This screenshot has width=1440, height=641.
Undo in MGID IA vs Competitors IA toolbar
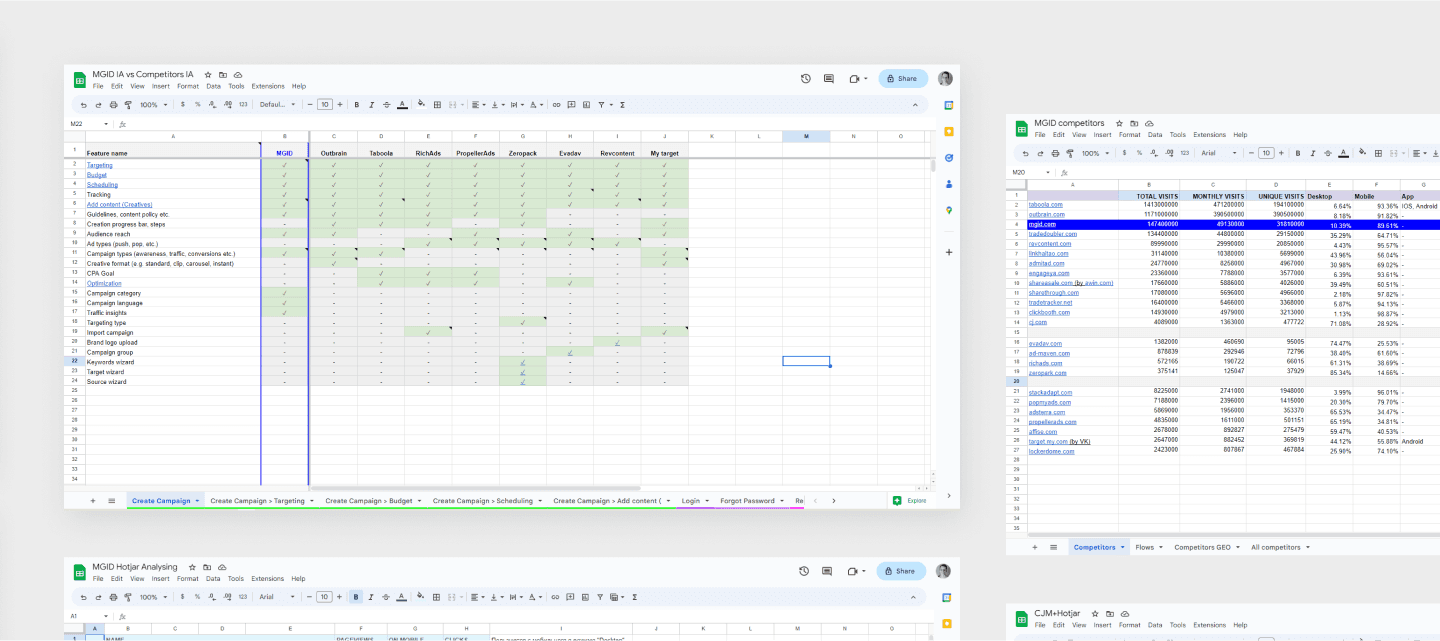click(84, 104)
